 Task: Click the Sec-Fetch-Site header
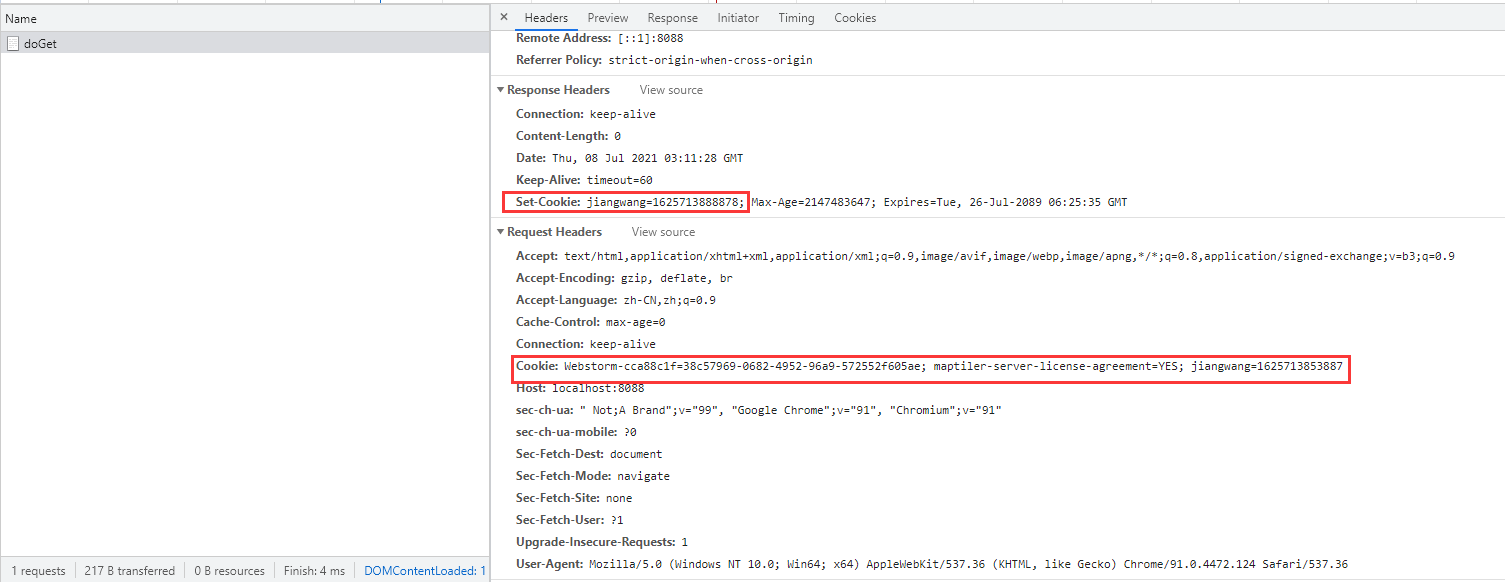(574, 498)
